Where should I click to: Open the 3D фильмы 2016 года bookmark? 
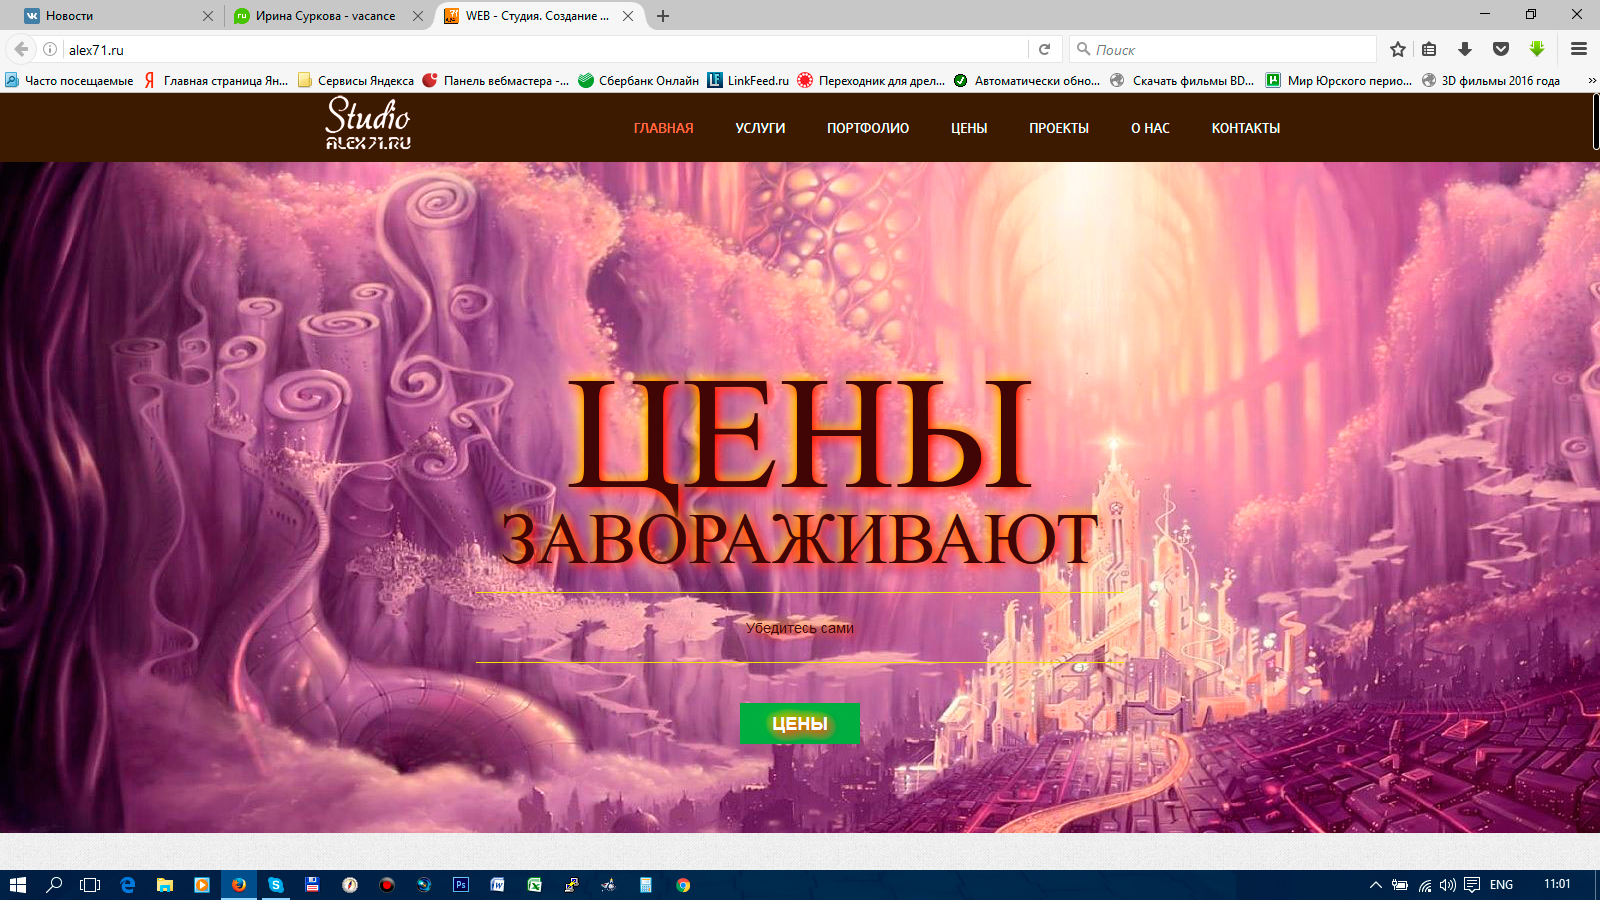1491,81
